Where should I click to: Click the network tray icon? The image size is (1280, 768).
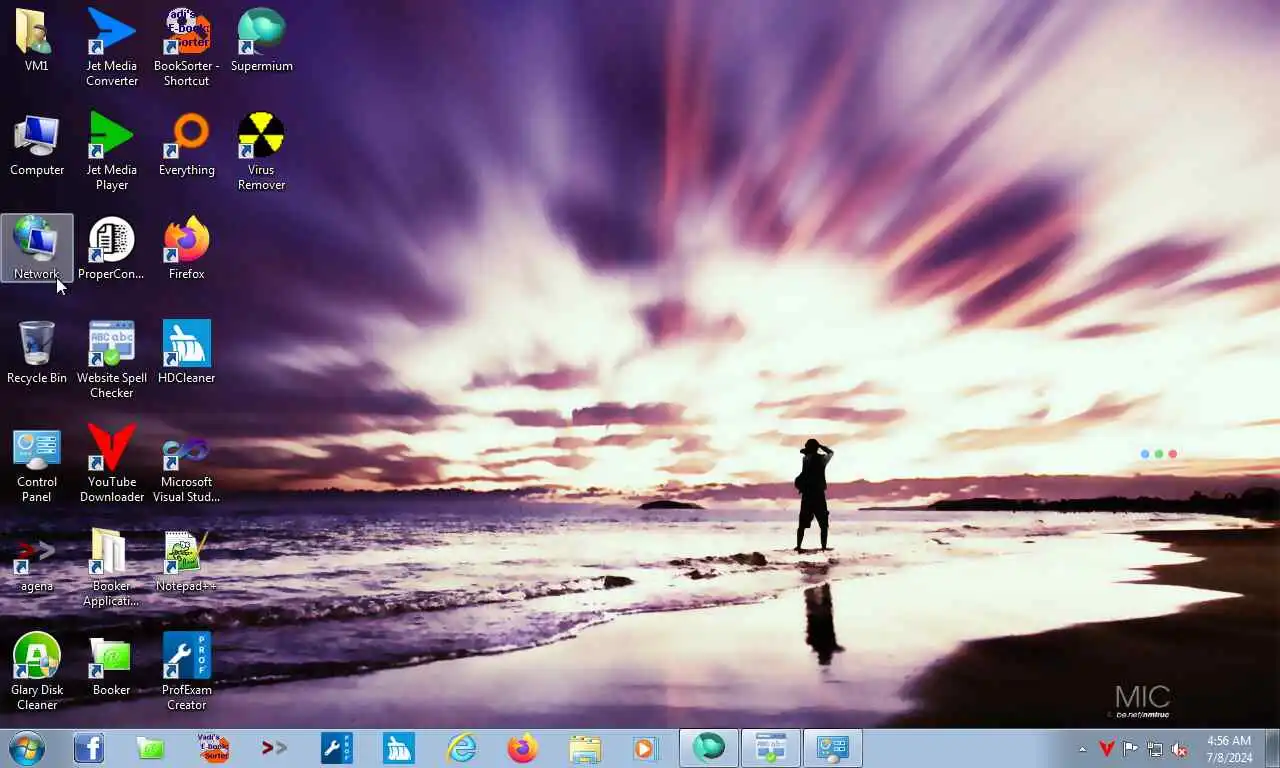[x=1155, y=749]
